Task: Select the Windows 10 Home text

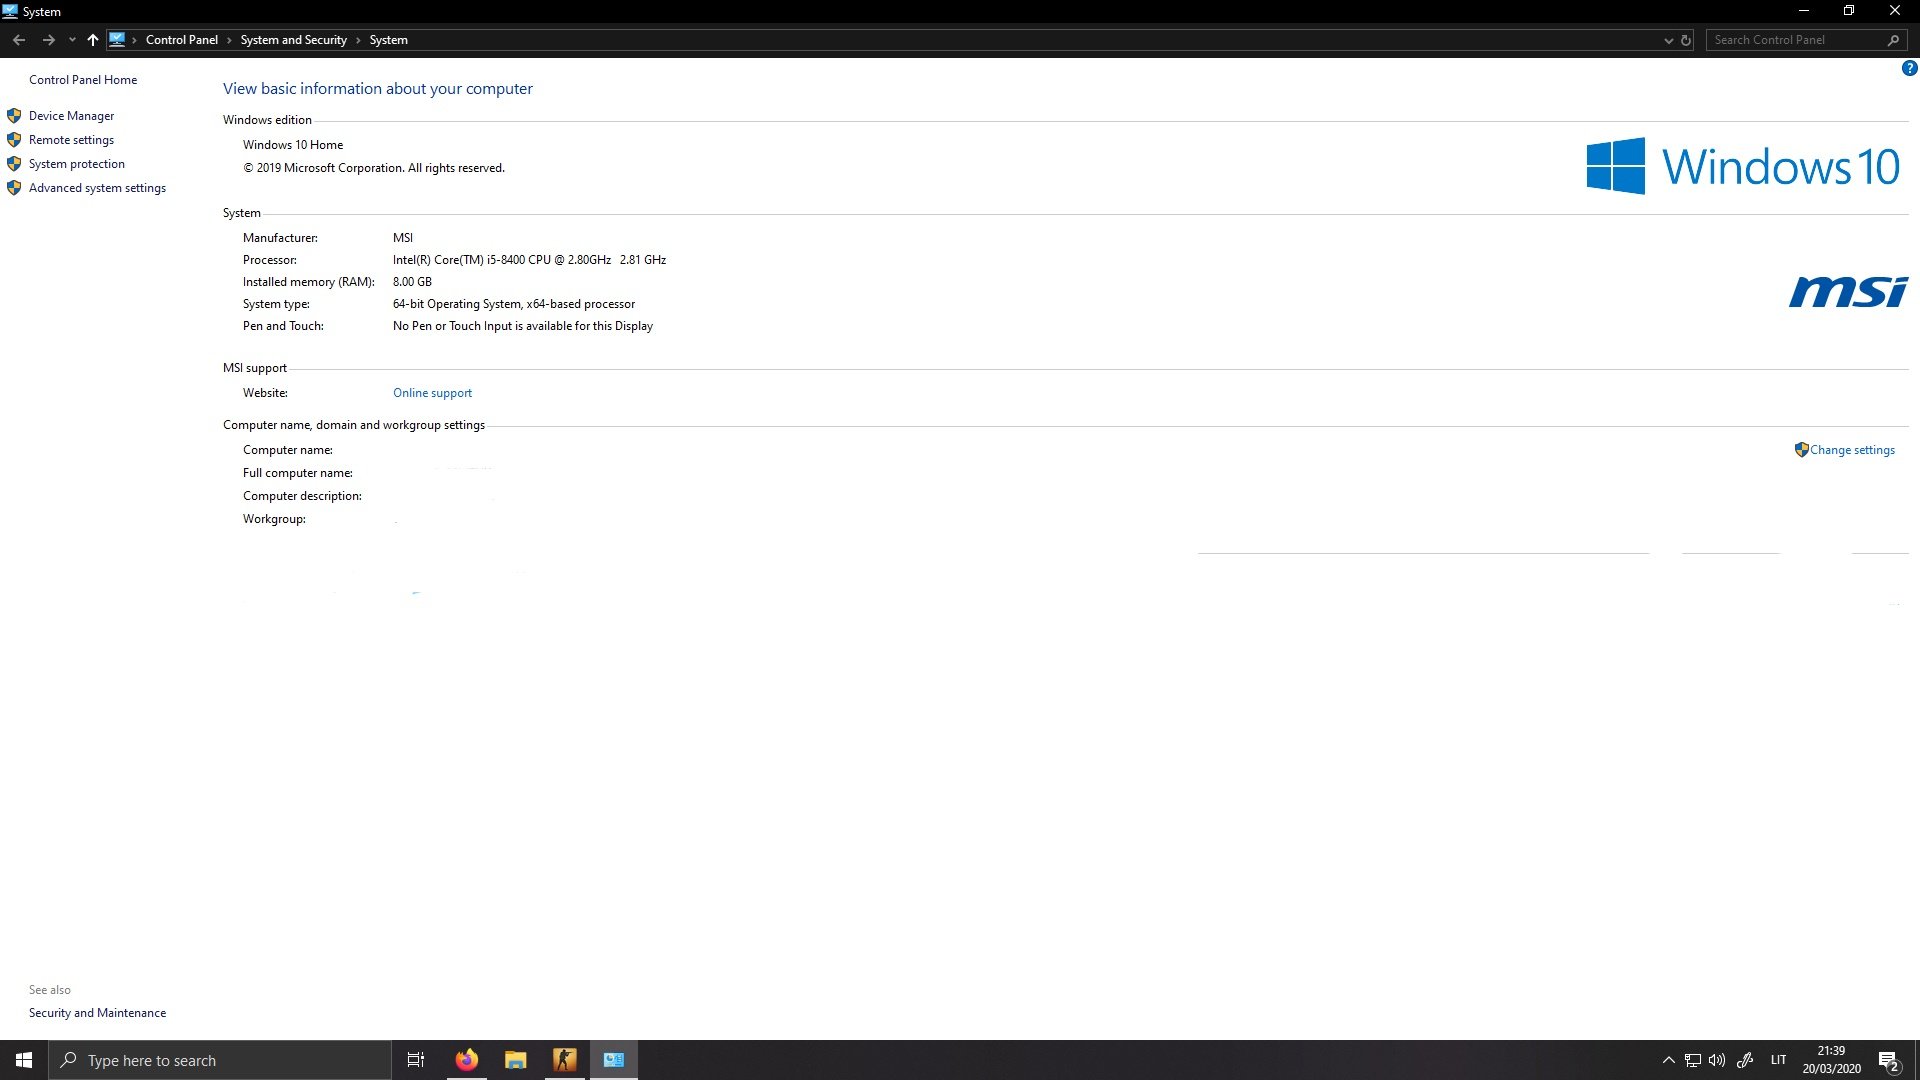Action: 293,145
